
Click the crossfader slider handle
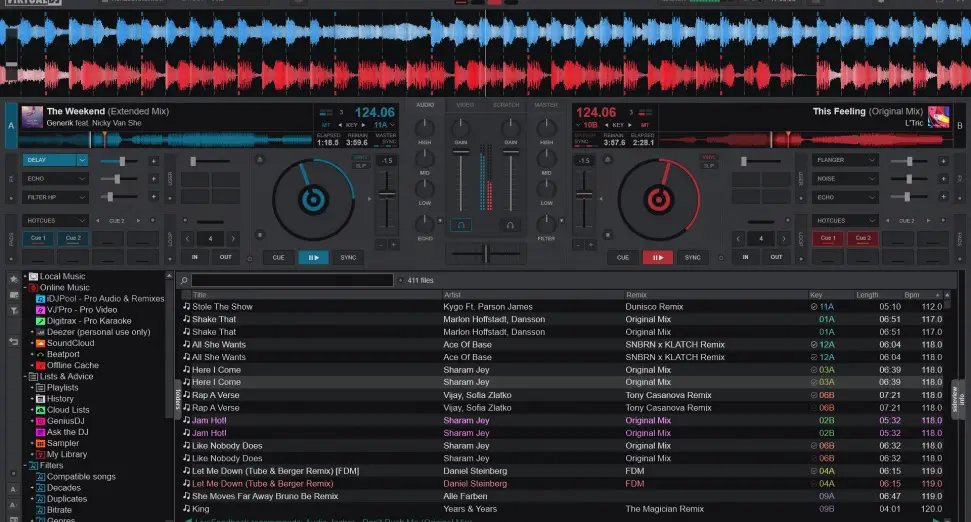[x=486, y=253]
